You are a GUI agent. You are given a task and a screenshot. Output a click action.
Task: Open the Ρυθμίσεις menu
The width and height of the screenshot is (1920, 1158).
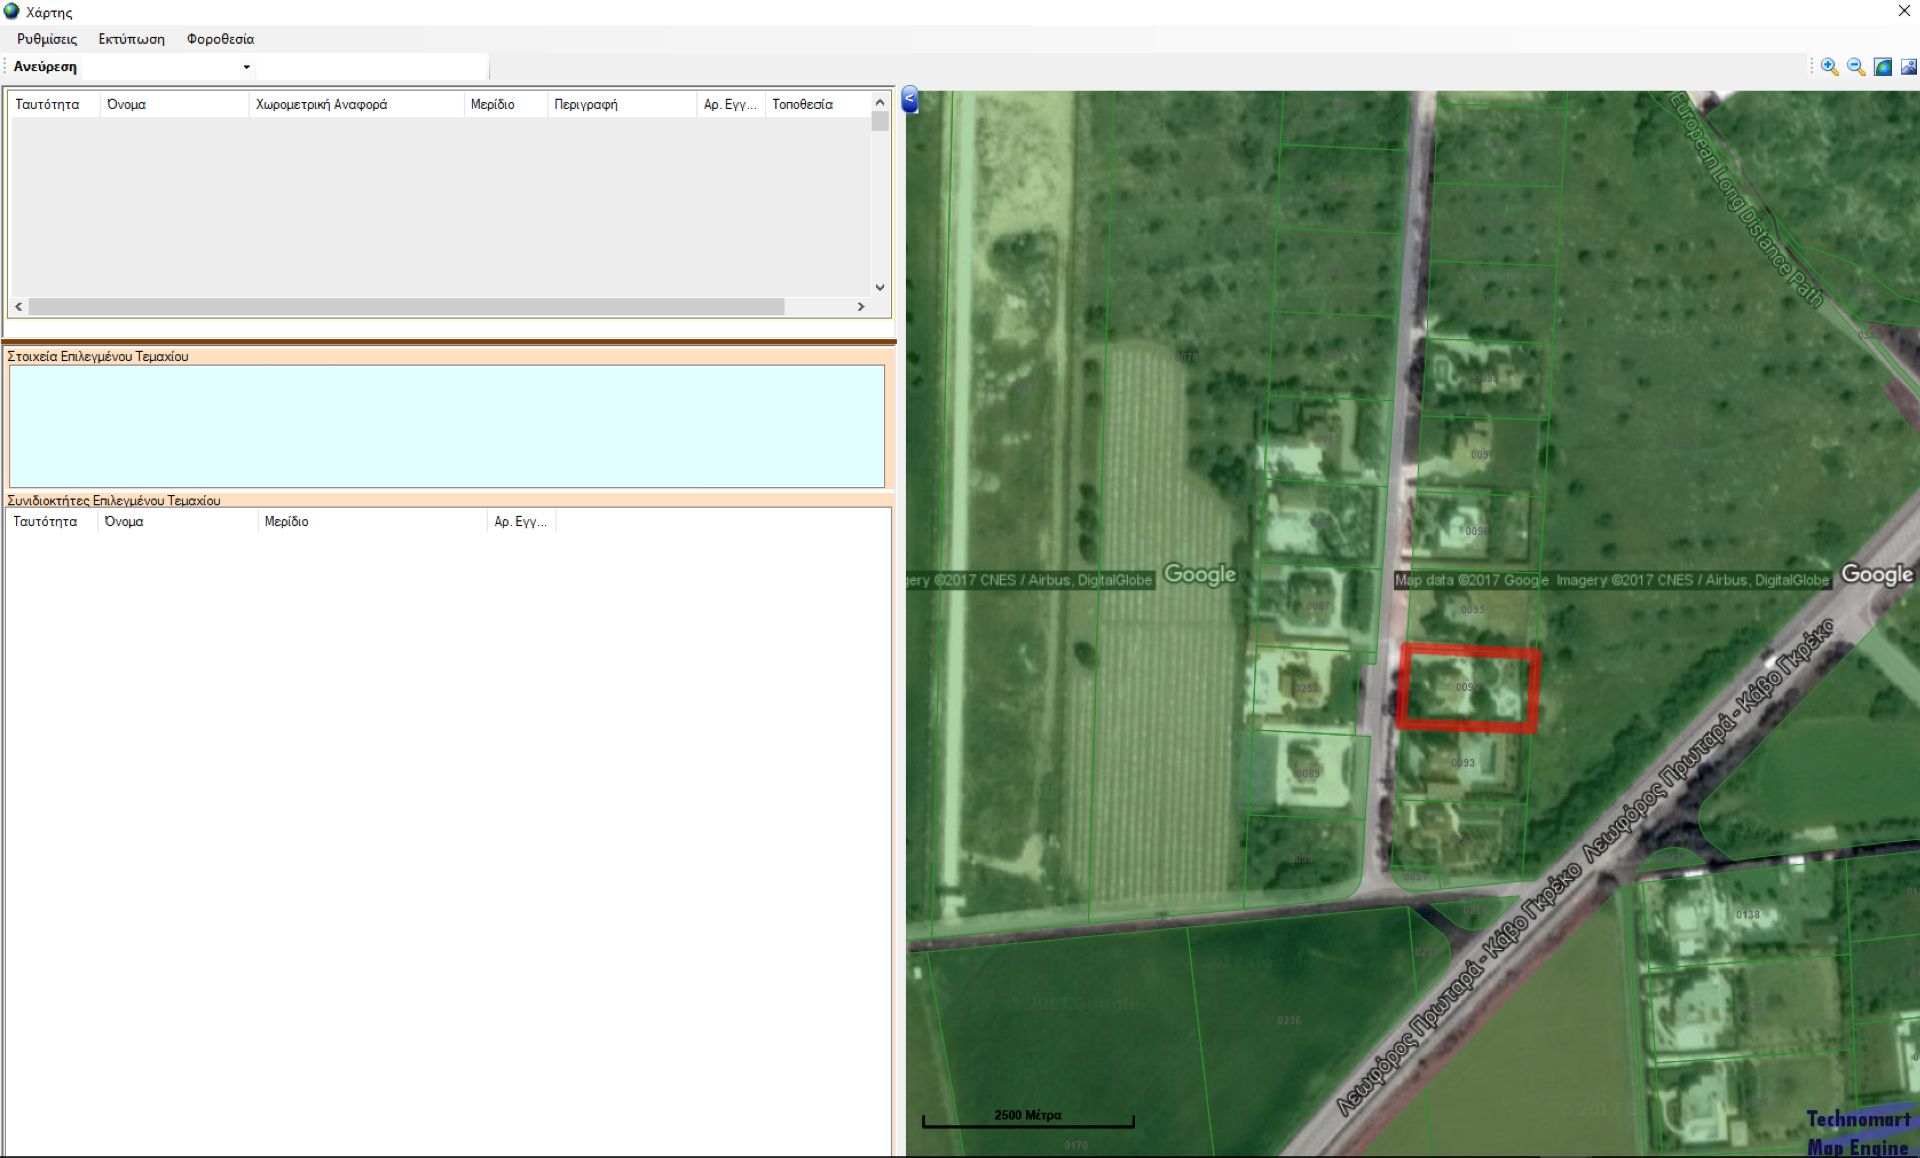coord(47,39)
